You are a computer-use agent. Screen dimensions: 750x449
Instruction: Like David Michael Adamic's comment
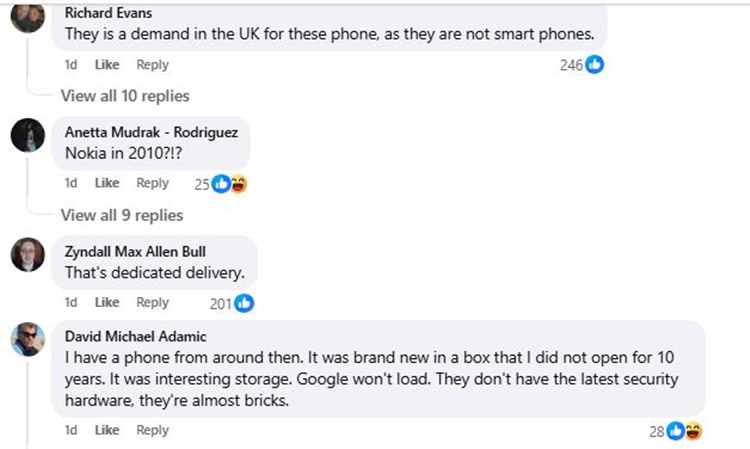(107, 430)
